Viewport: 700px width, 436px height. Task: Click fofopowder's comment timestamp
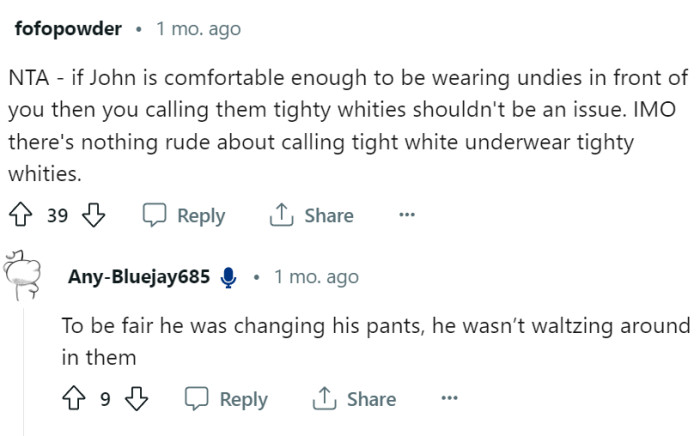pos(198,29)
